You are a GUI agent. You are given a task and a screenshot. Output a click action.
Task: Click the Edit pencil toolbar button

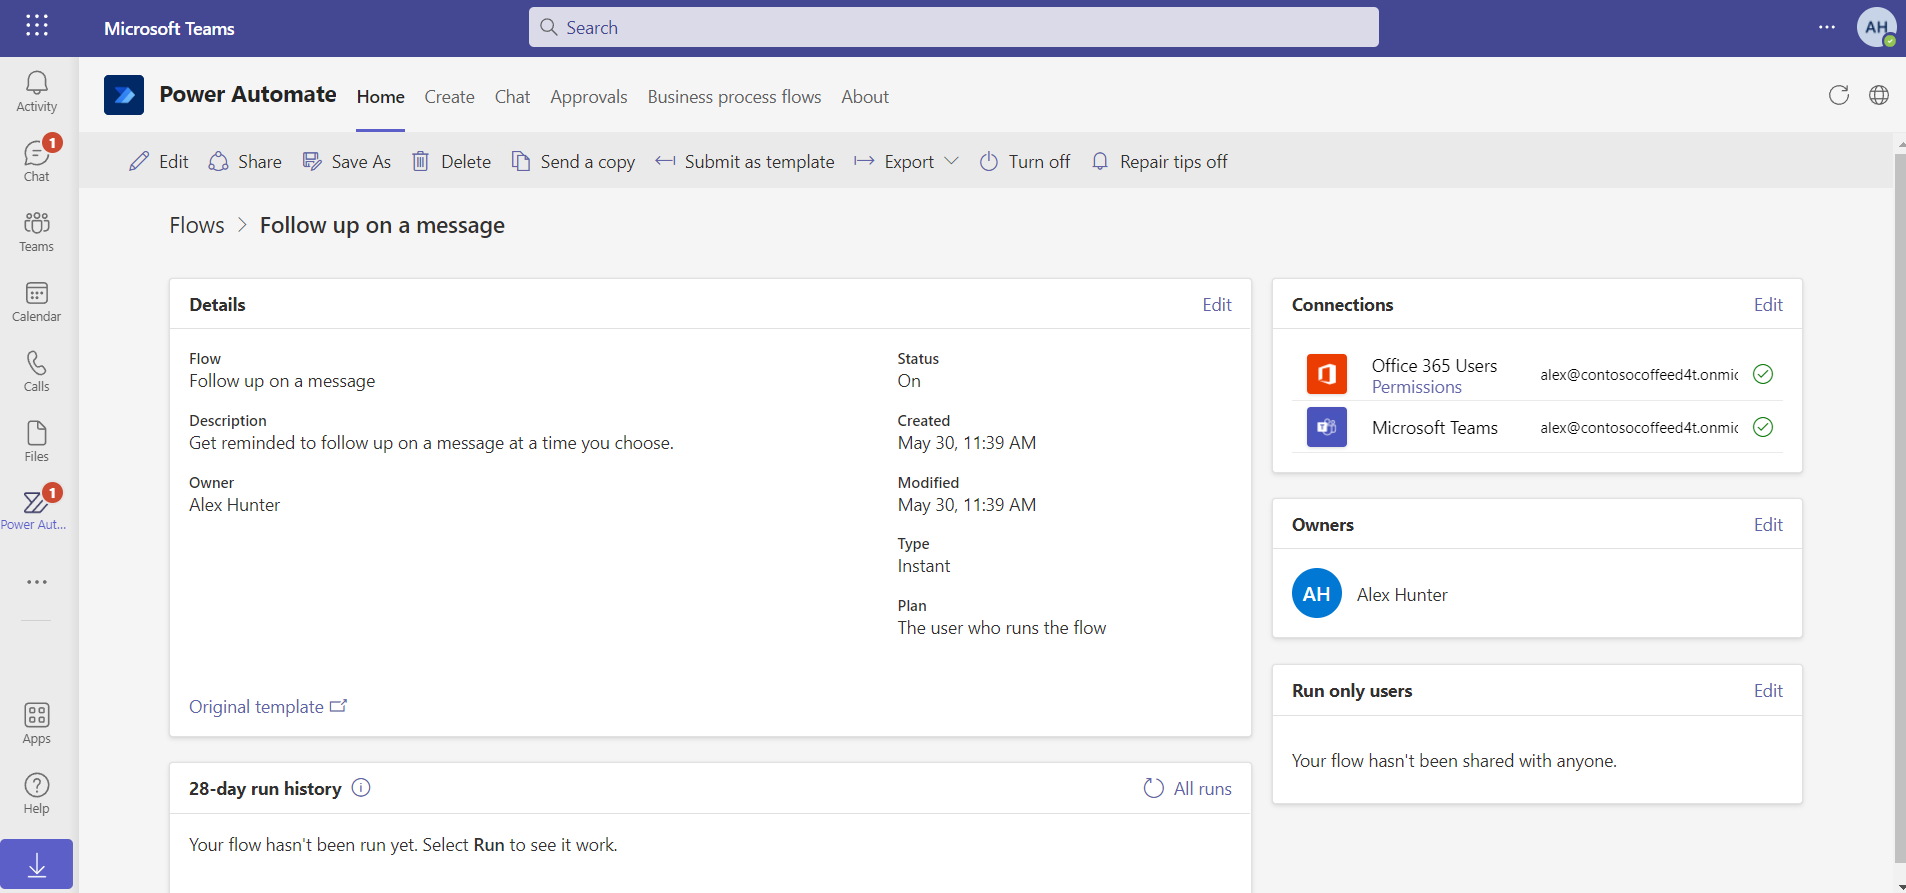click(x=159, y=161)
